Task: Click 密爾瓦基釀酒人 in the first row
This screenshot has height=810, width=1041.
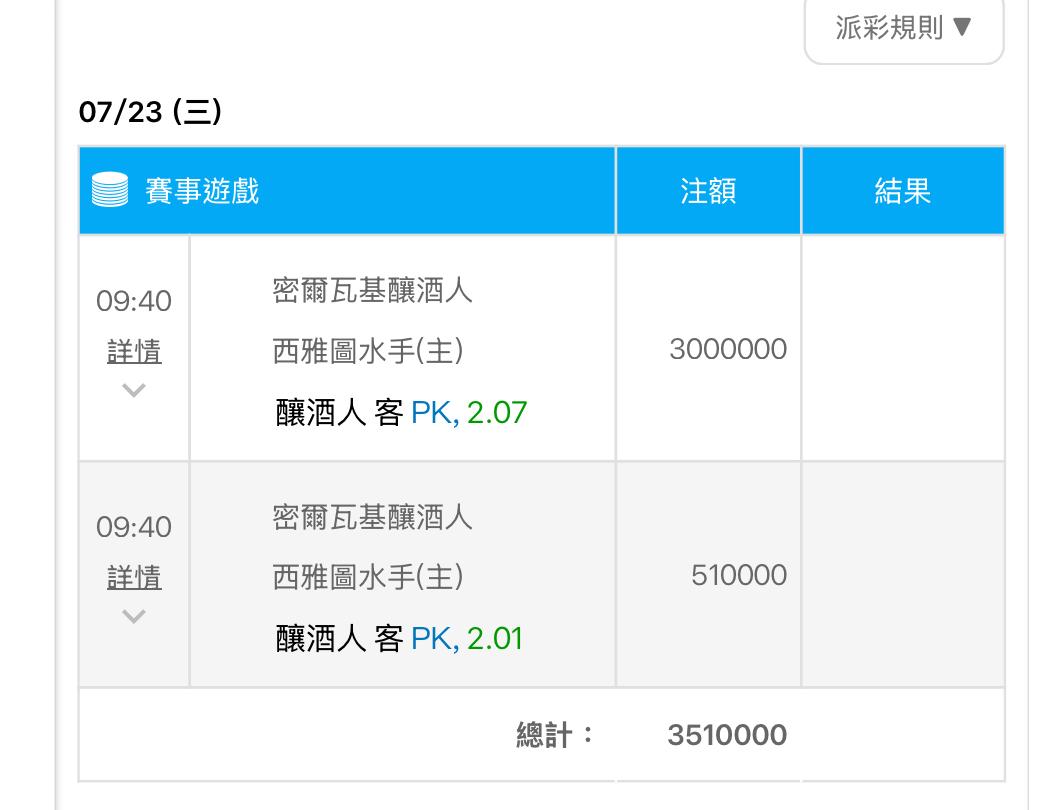Action: 372,291
